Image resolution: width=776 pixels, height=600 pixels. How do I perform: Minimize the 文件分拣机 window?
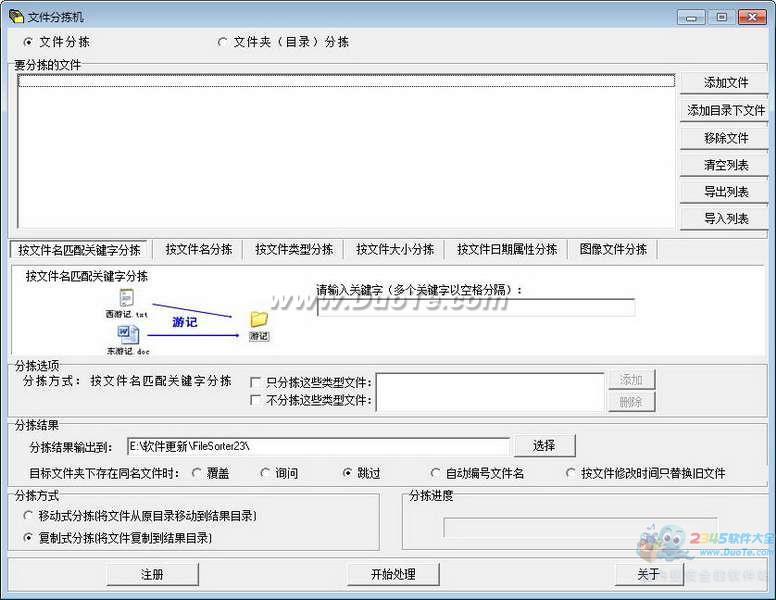click(691, 17)
